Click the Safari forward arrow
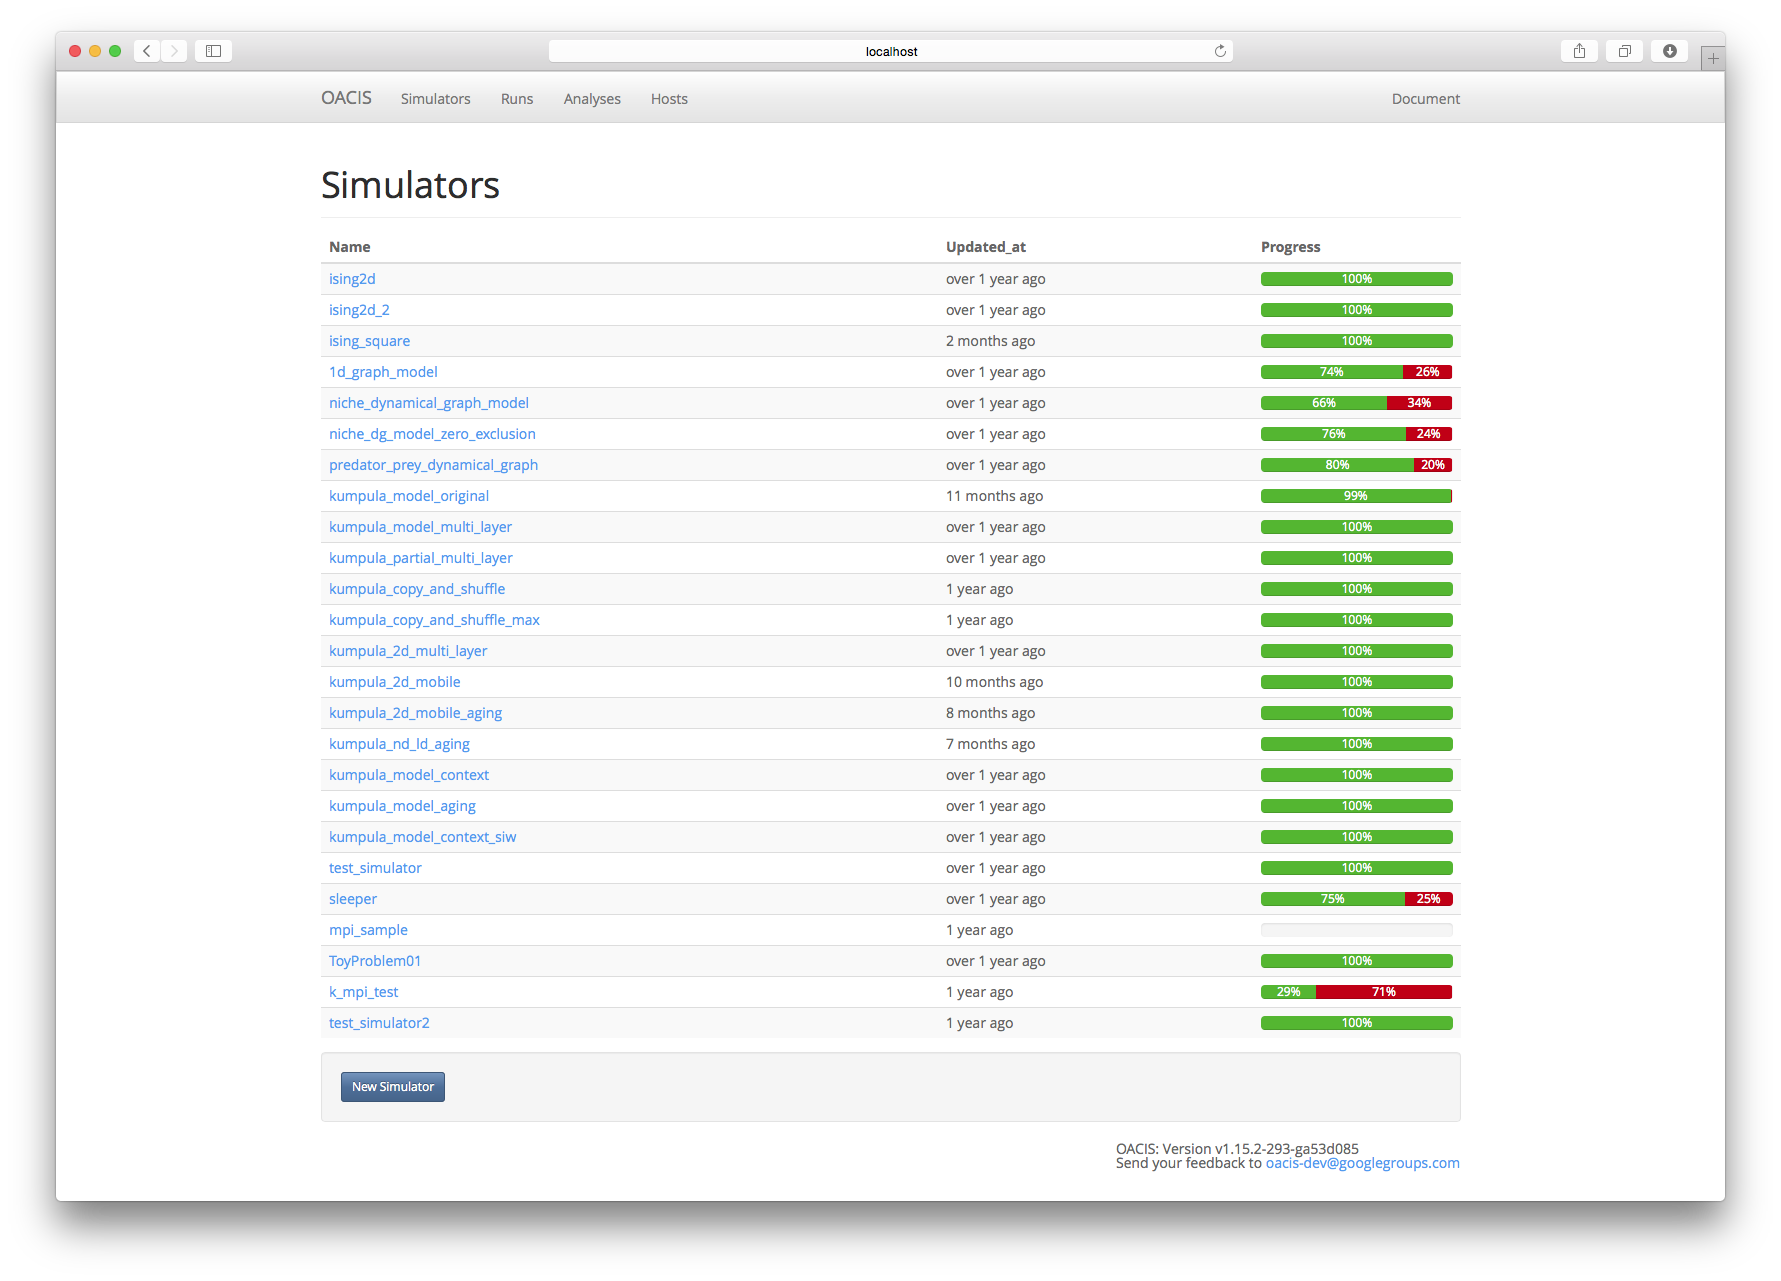 [174, 51]
